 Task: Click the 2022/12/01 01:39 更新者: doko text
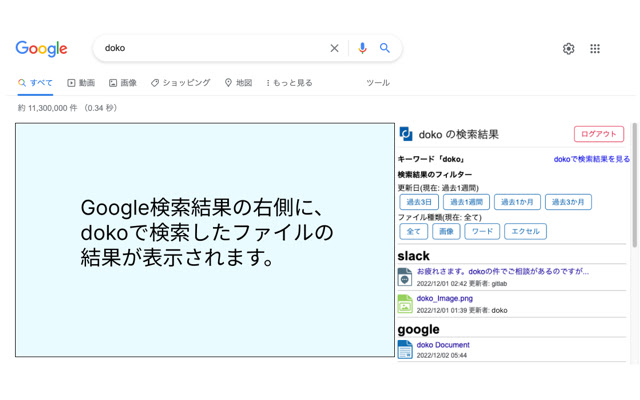click(x=462, y=310)
